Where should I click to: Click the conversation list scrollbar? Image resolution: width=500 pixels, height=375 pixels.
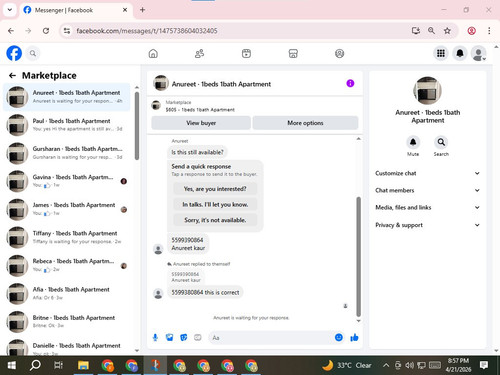(x=137, y=126)
